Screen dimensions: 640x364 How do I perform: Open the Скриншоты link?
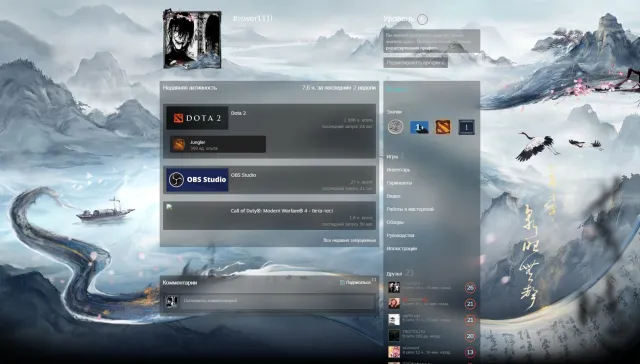point(399,183)
